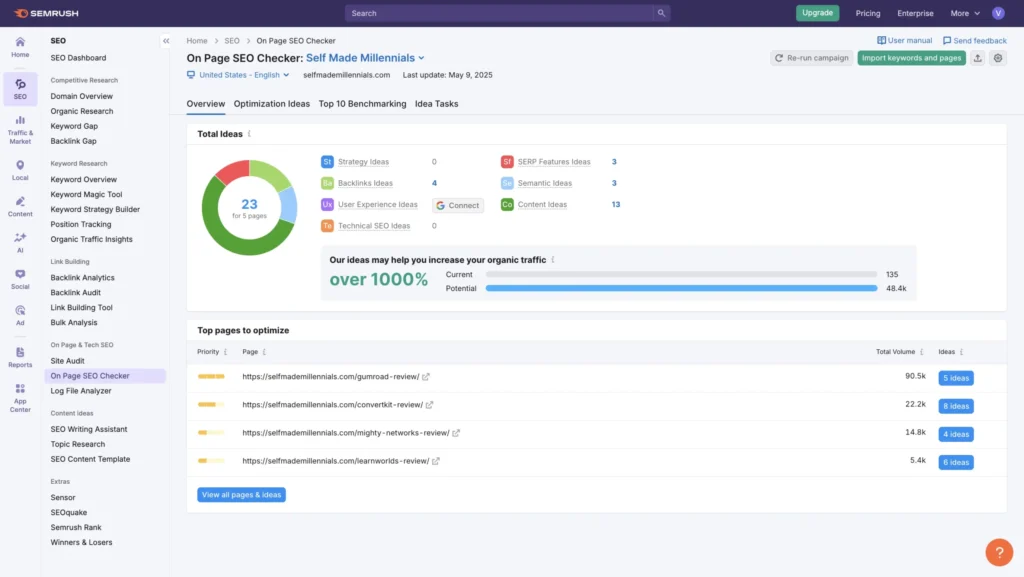1024x577 pixels.
Task: Open campaign settings via the gear icon
Action: [x=997, y=58]
